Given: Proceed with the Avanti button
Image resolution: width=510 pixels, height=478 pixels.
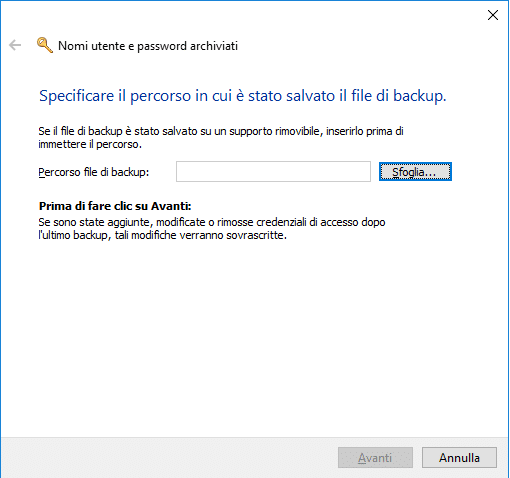Looking at the screenshot, I should click(375, 458).
